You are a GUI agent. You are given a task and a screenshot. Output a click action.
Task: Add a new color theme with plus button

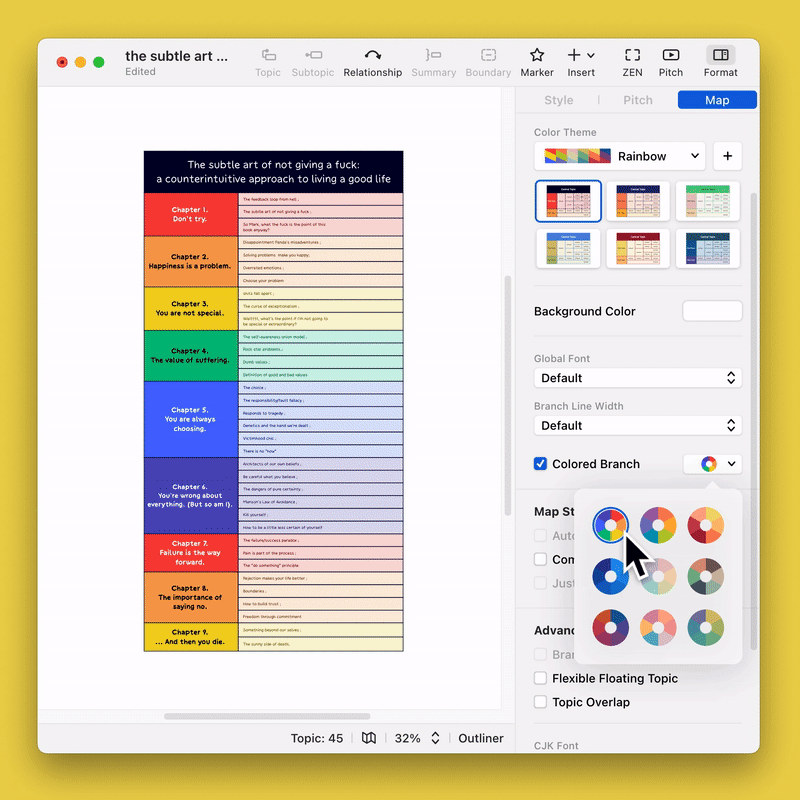(728, 156)
